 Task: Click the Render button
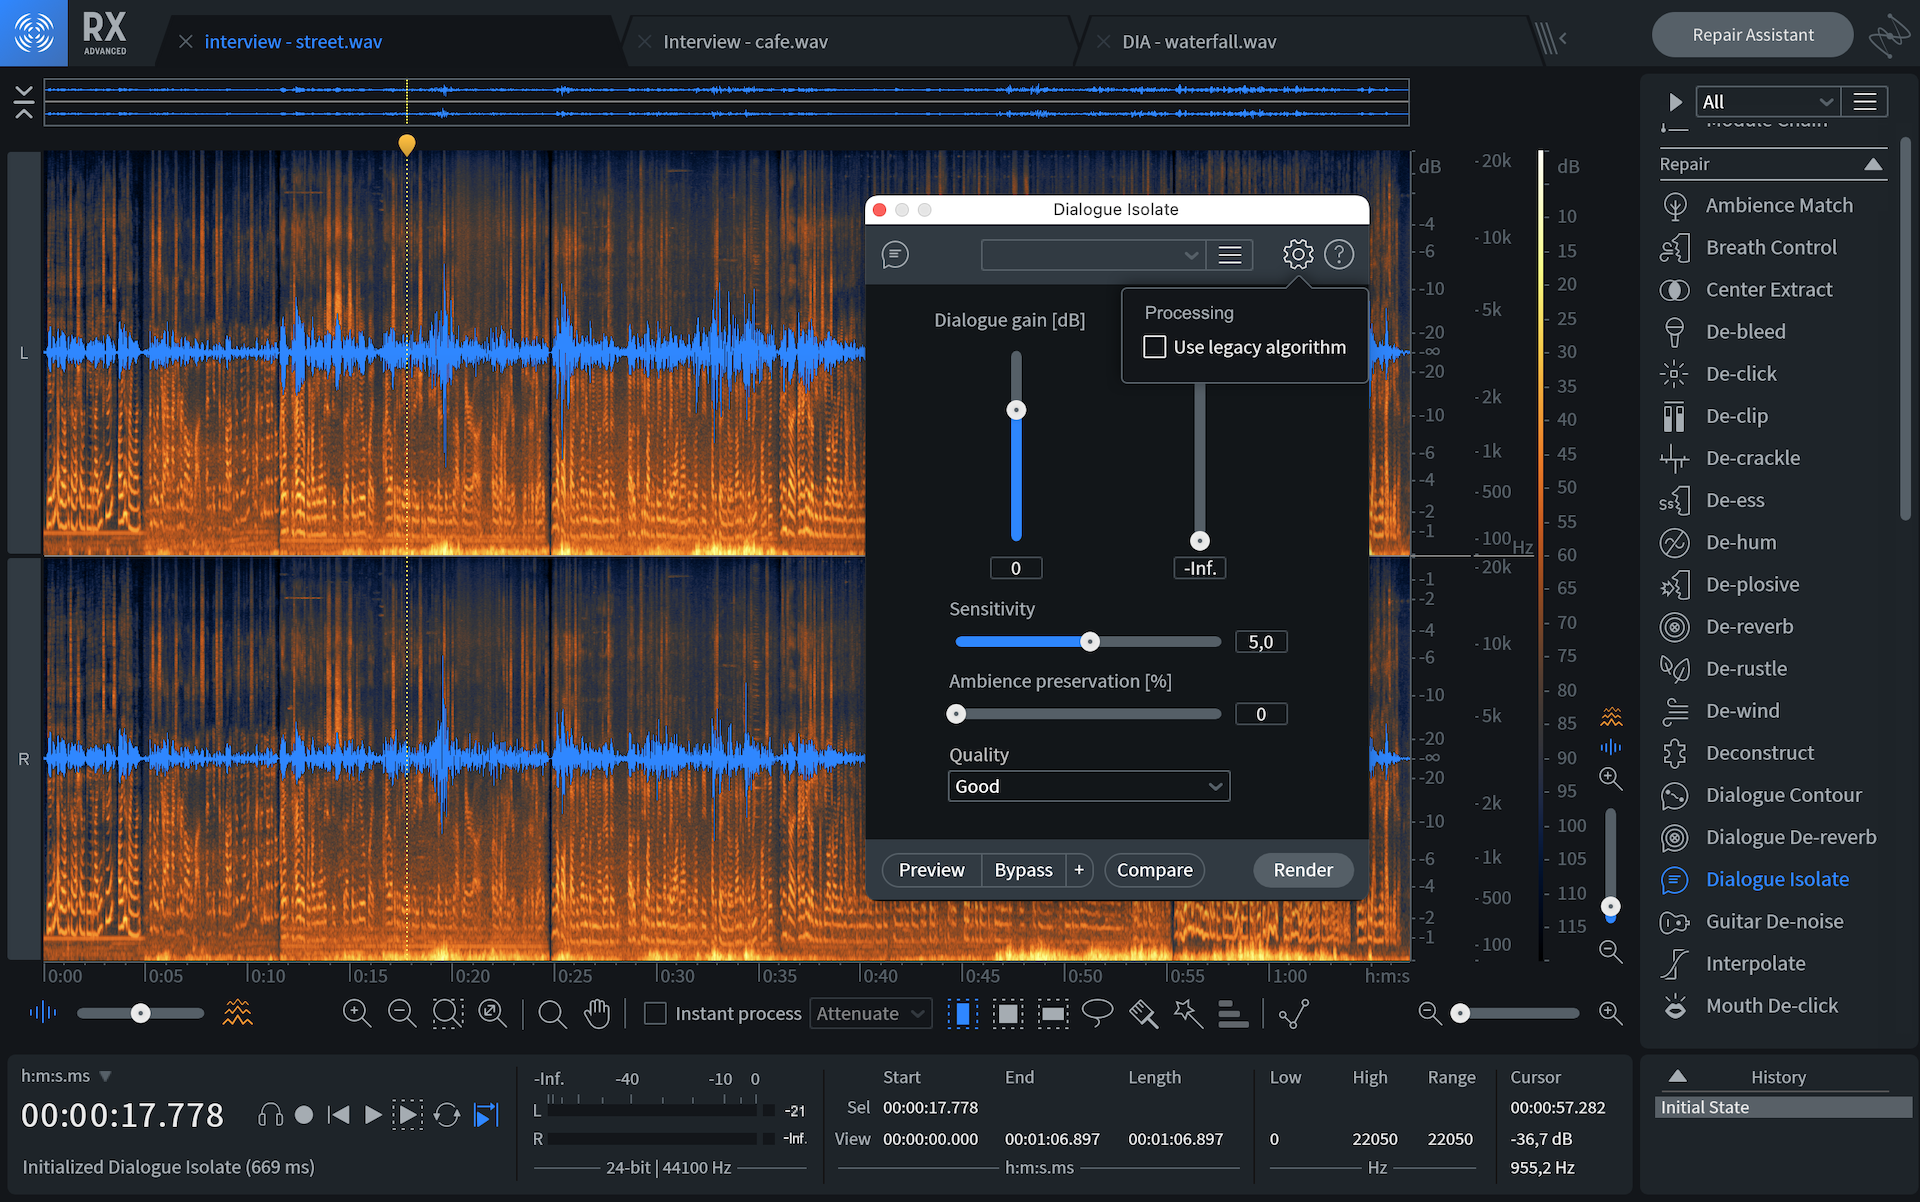tap(1302, 870)
